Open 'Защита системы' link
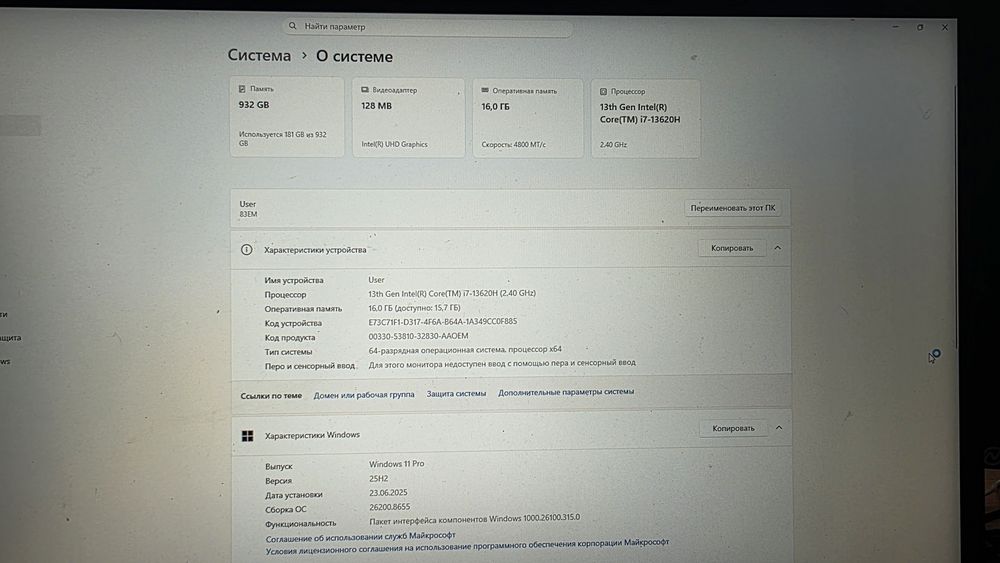The height and width of the screenshot is (563, 1000). (456, 393)
